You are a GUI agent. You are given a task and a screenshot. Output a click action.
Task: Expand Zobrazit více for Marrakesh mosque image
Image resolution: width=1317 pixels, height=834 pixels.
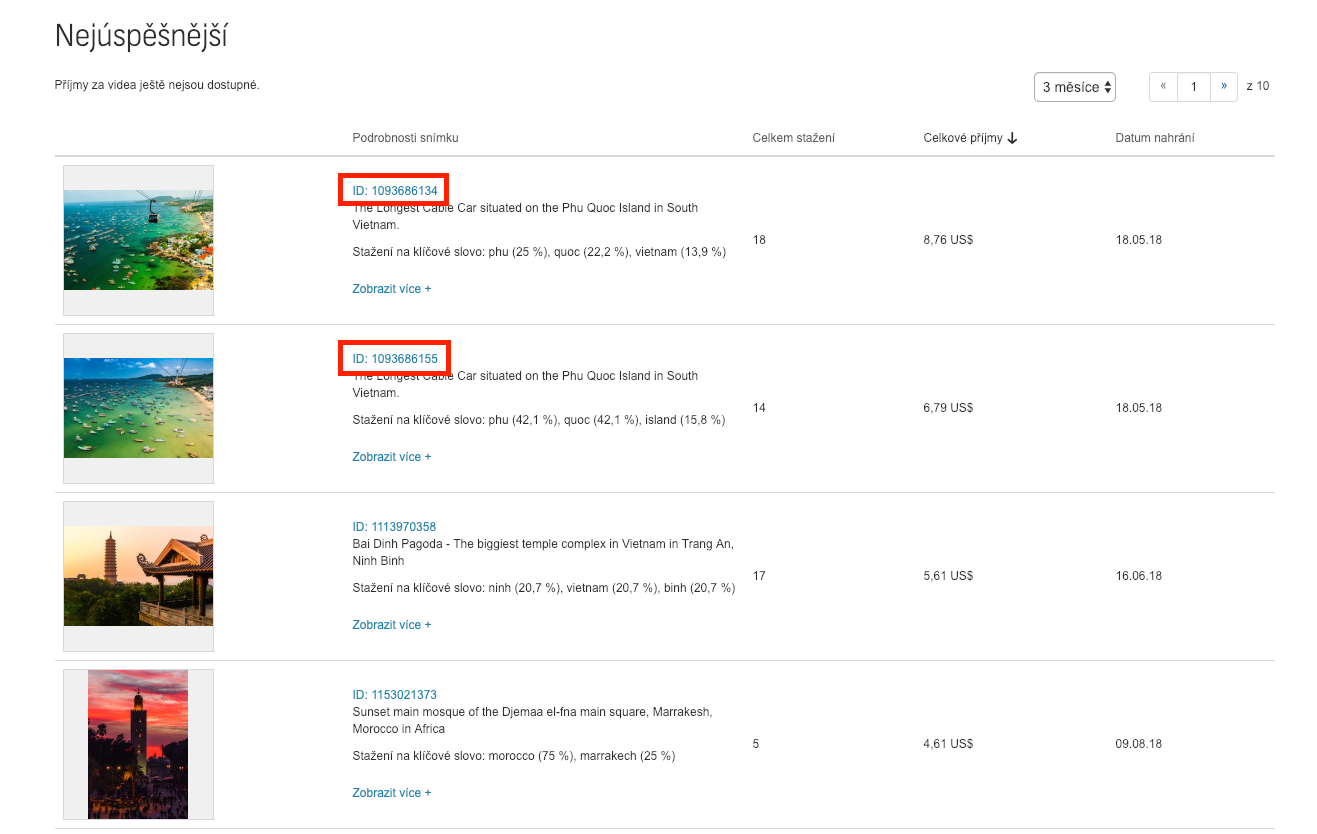391,793
